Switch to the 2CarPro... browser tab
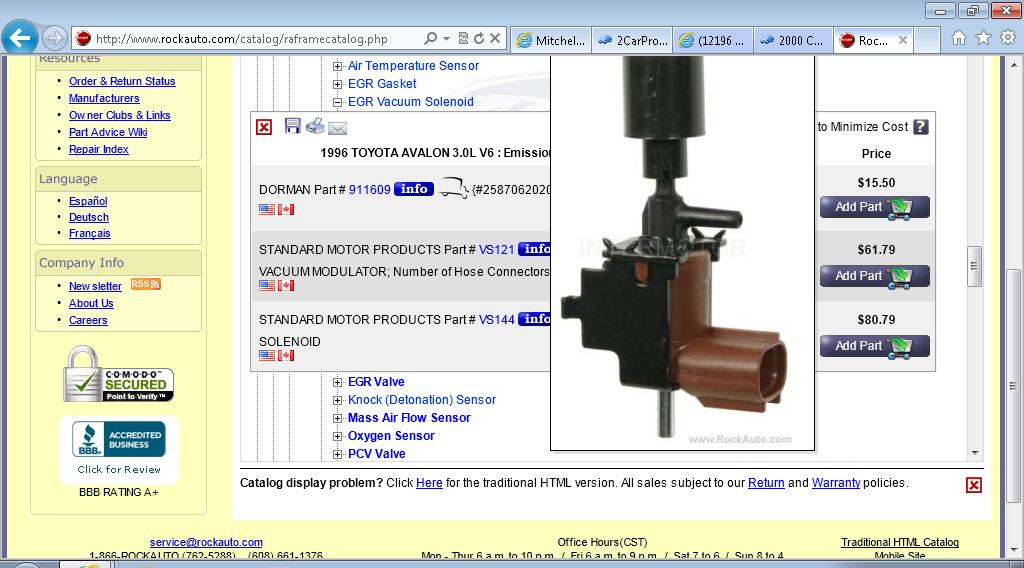This screenshot has height=568, width=1024. [632, 40]
